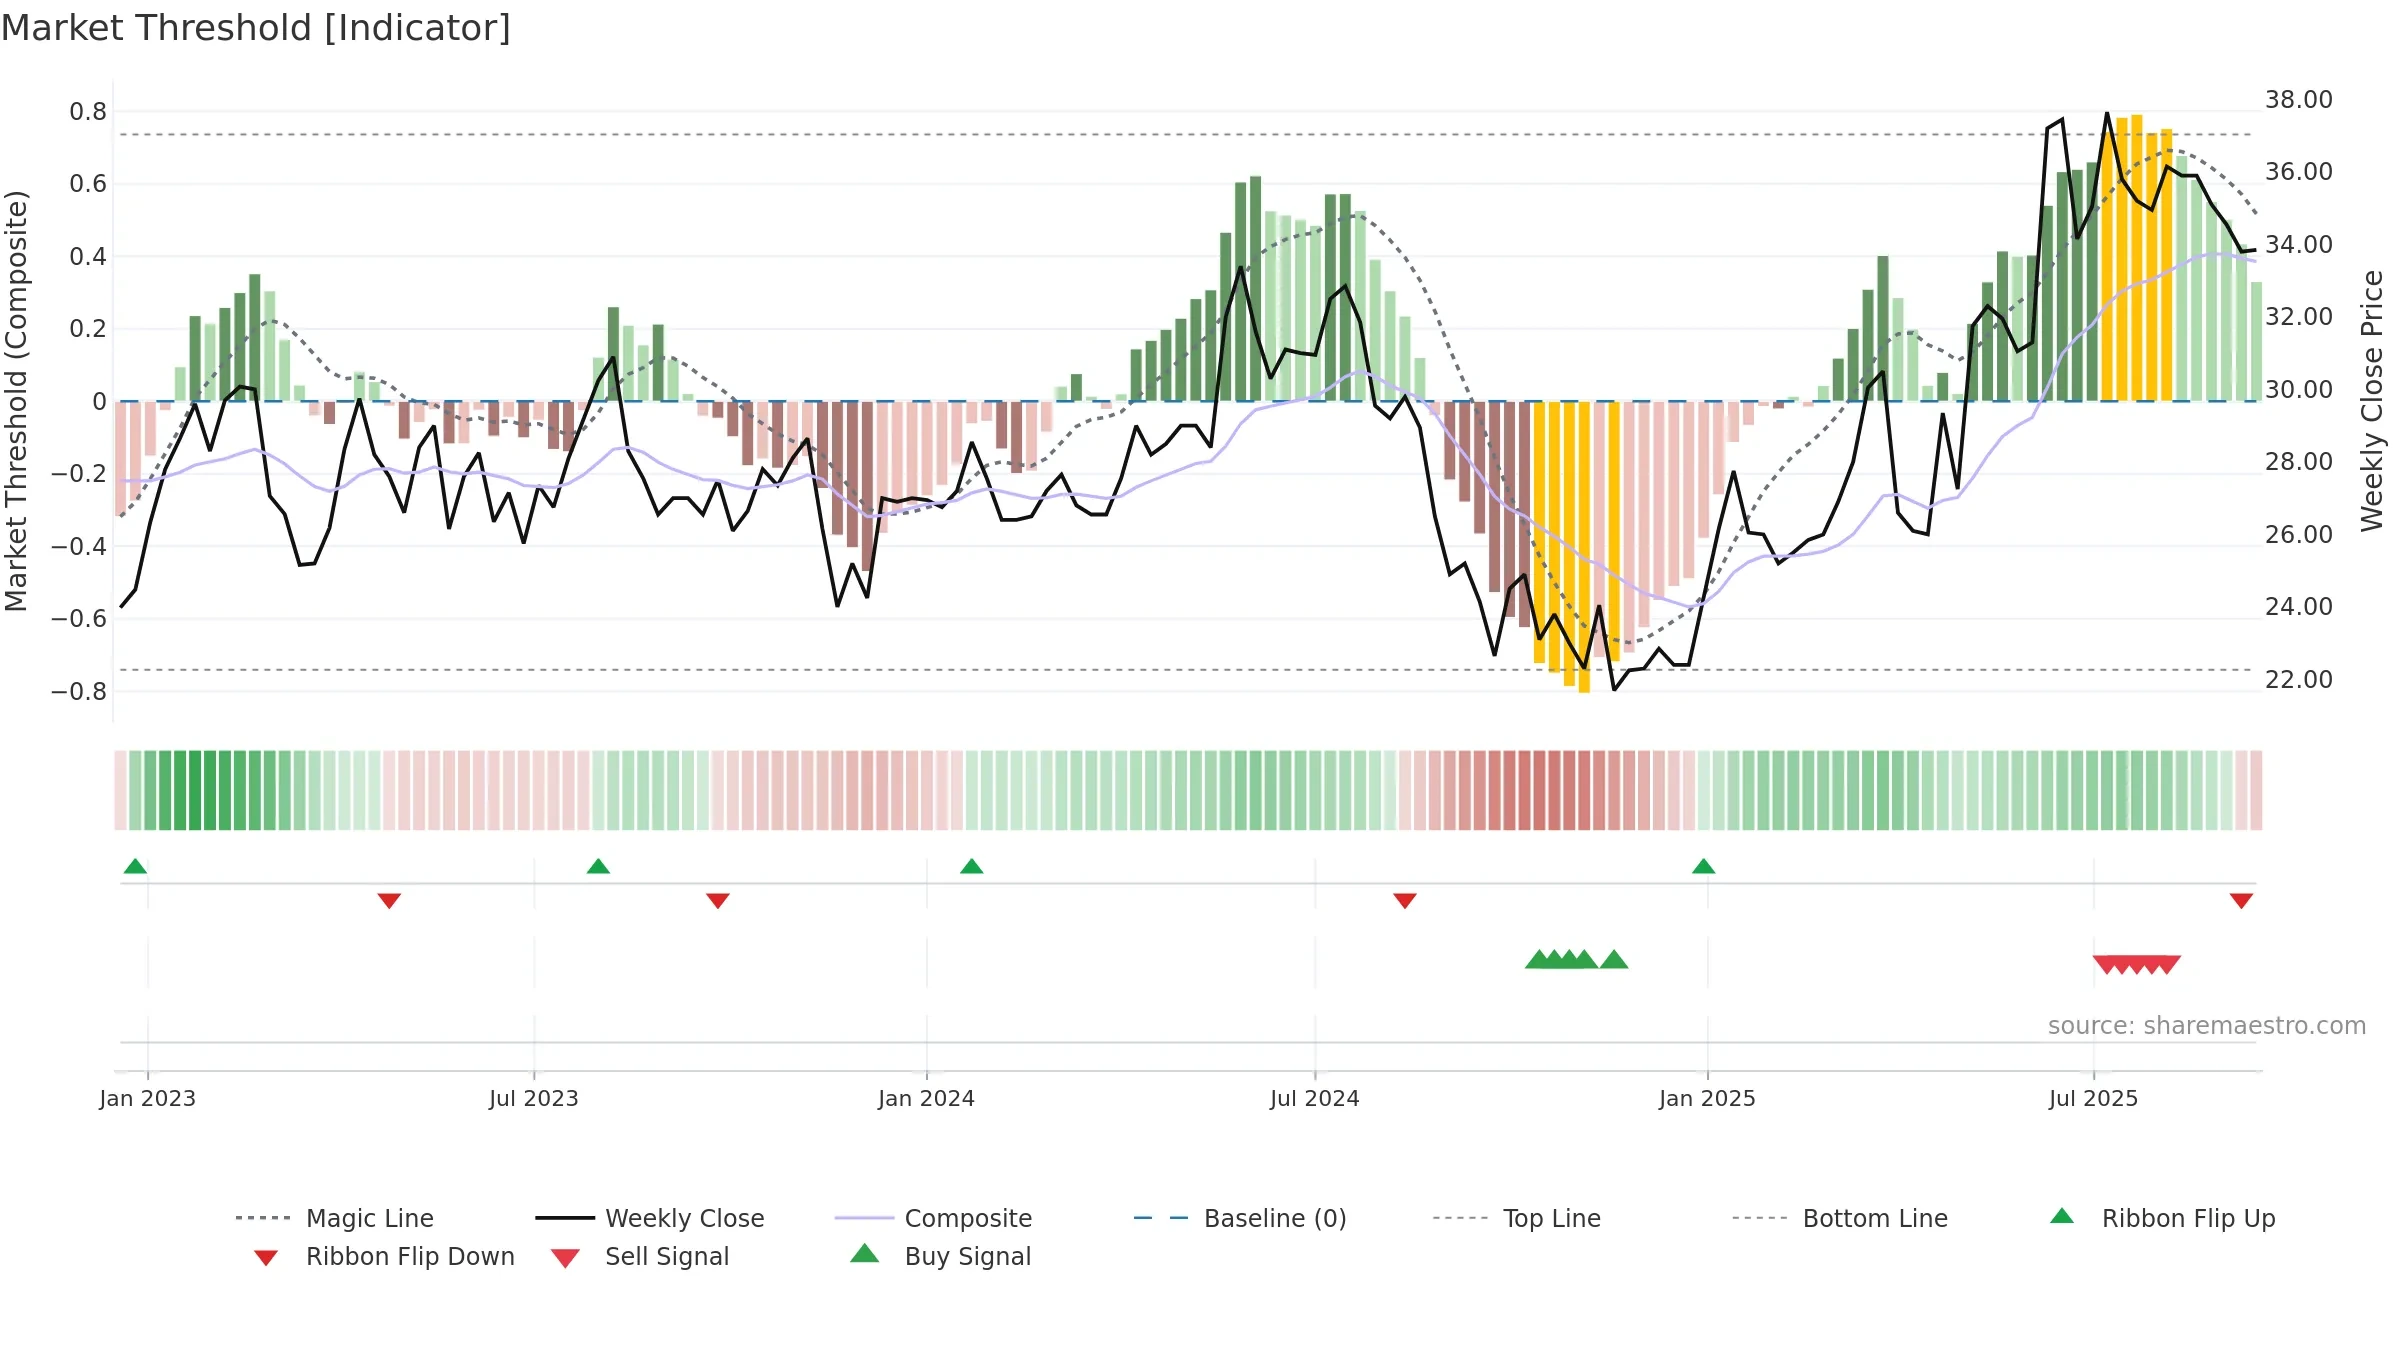
Task: Click the green flip-up triangle near late January 2024
Action: (971, 866)
